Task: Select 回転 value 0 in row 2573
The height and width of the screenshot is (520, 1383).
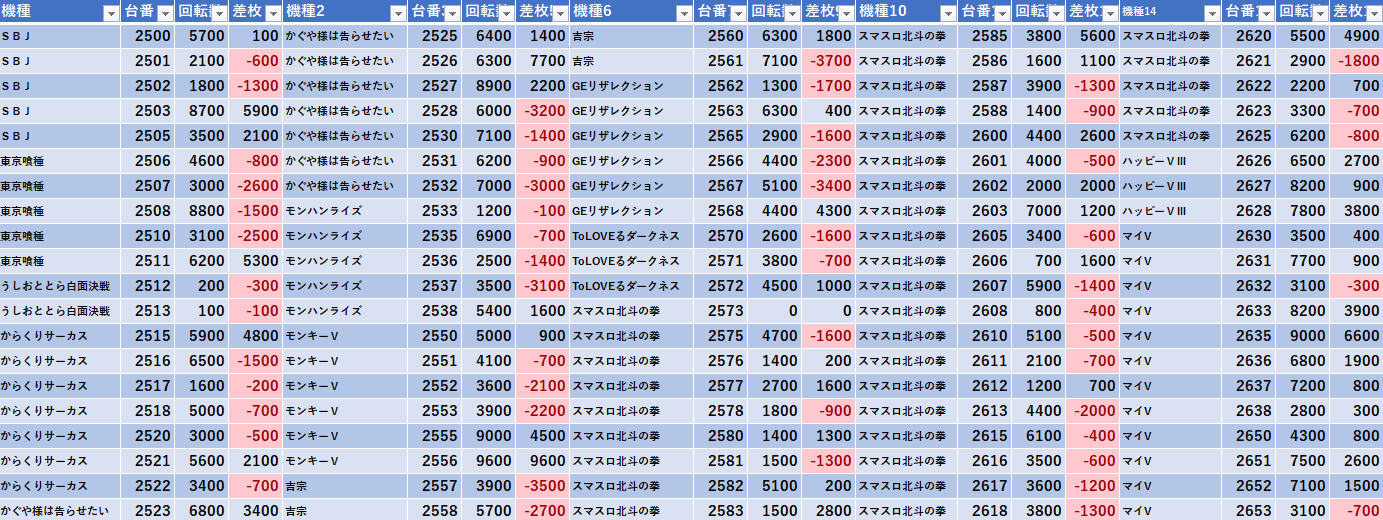Action: click(x=776, y=310)
